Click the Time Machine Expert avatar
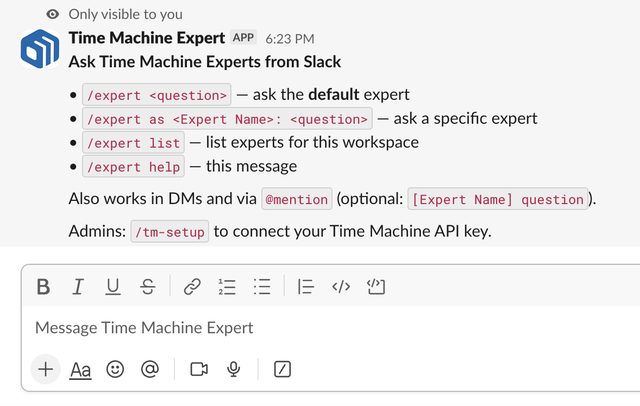This screenshot has height=406, width=640. (40, 49)
